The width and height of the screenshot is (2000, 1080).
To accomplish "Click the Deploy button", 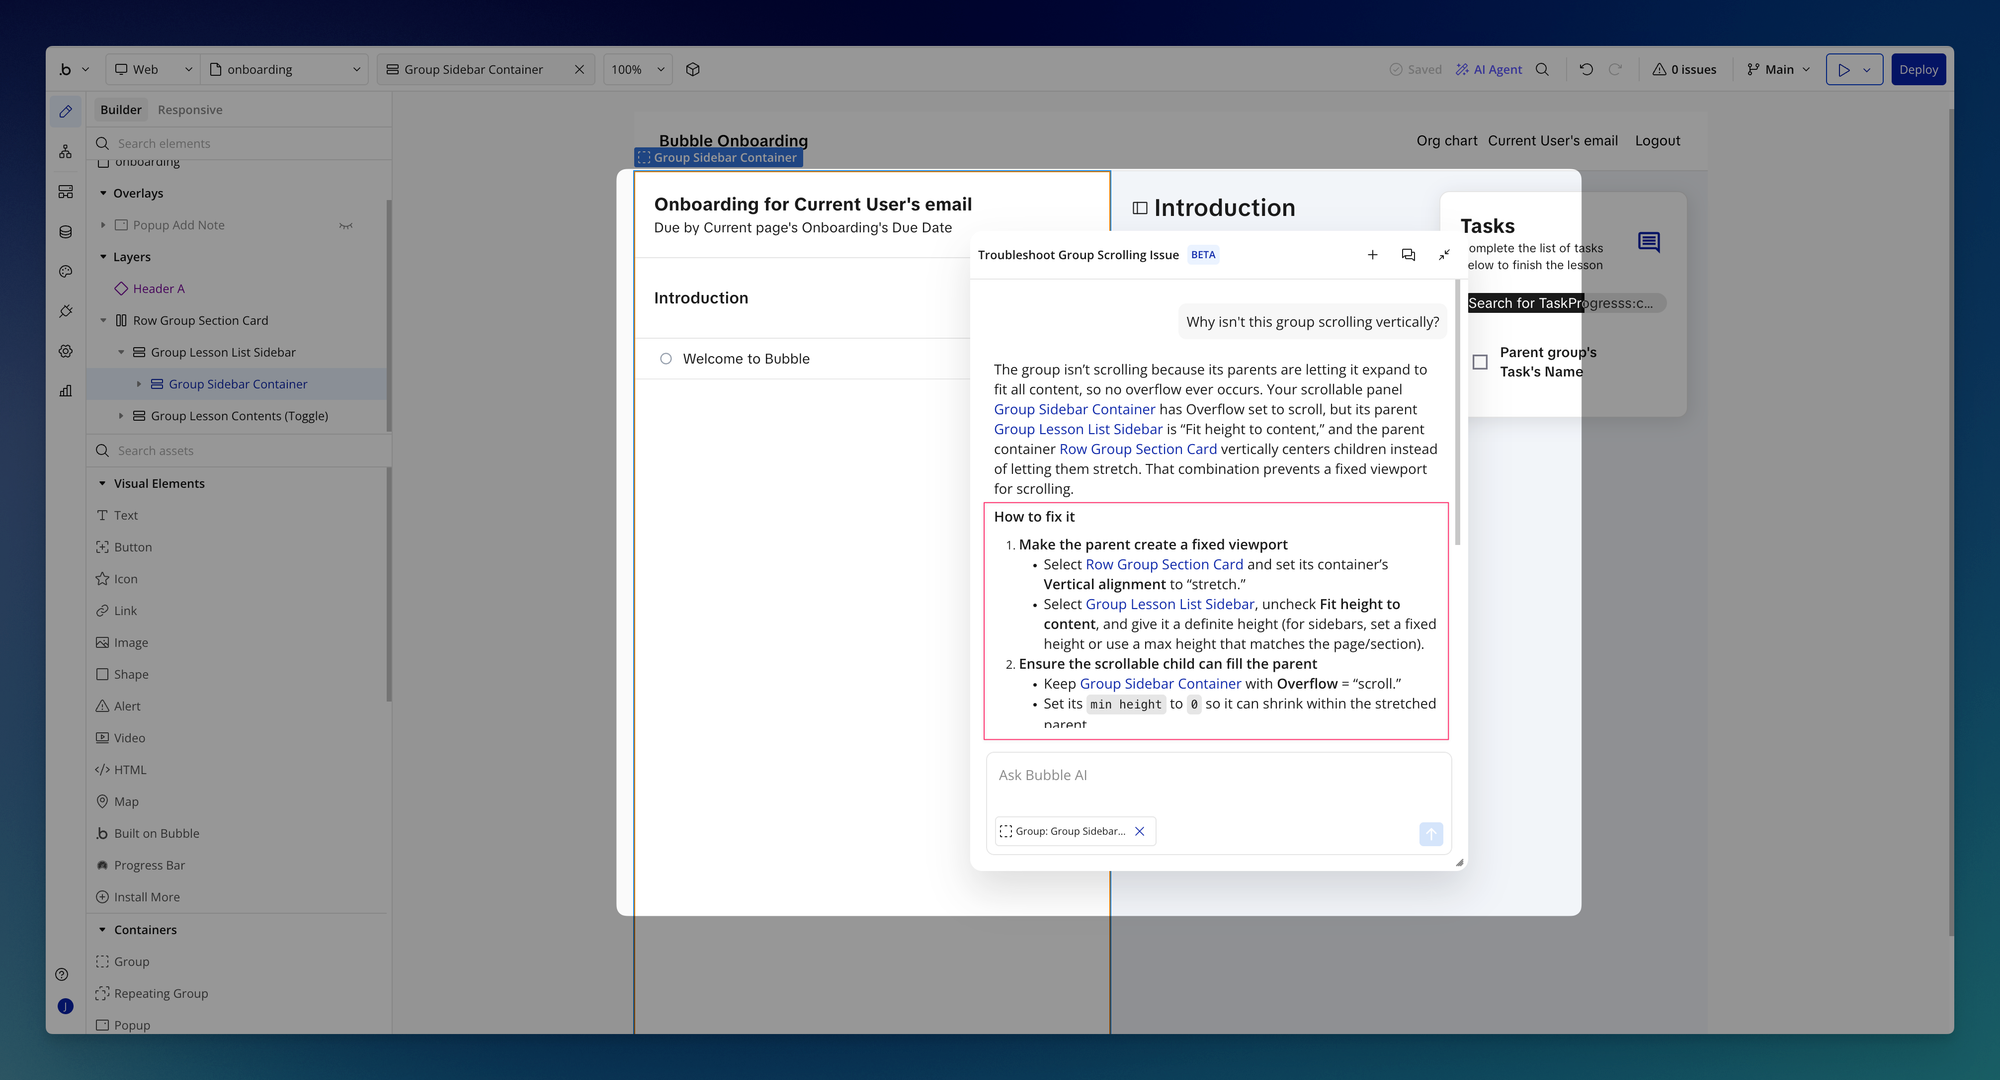I will coord(1918,70).
